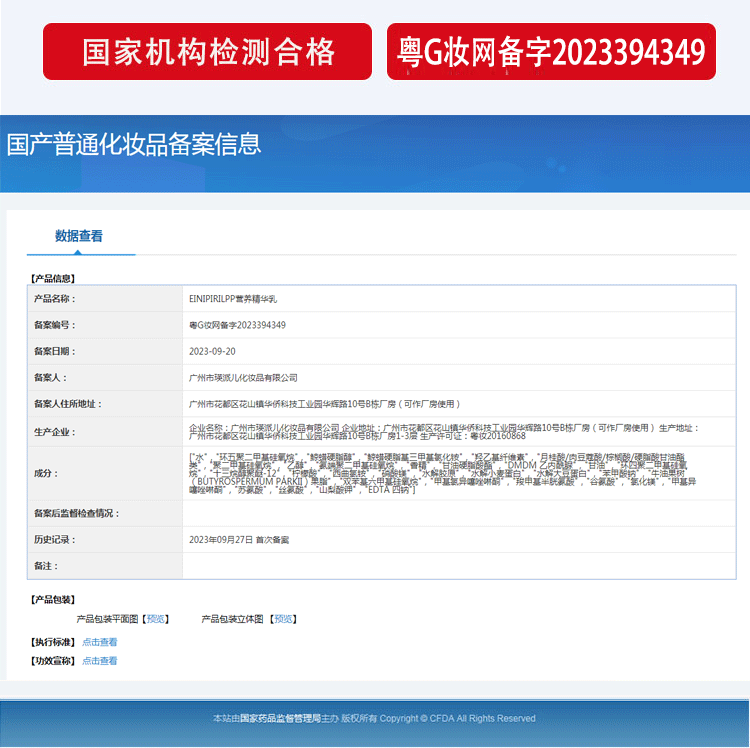The height and width of the screenshot is (748, 750).
Task: Click the 产品包装平面图 label
Action: point(107,619)
